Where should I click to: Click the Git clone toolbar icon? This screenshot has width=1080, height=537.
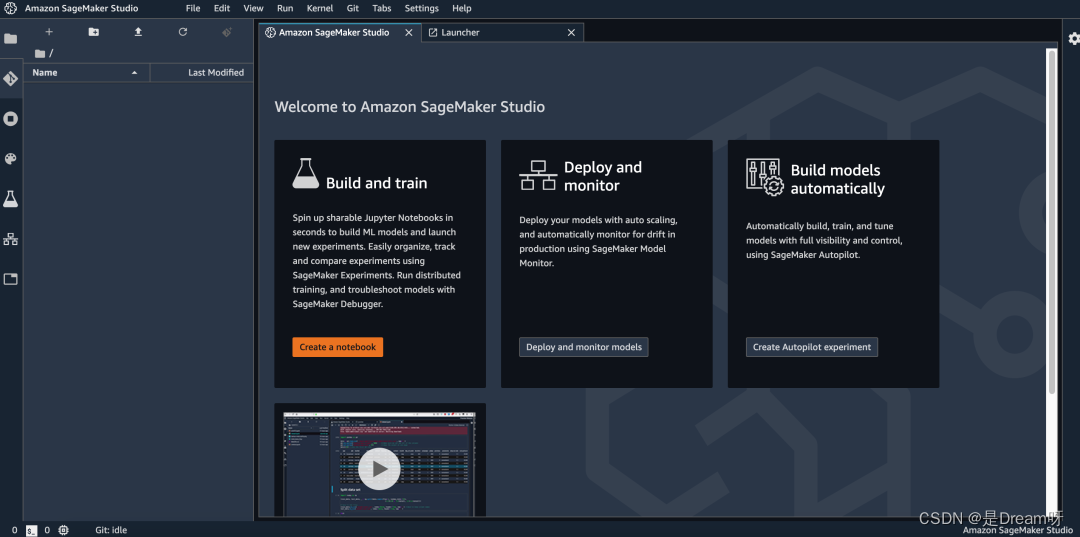pyautogui.click(x=227, y=32)
